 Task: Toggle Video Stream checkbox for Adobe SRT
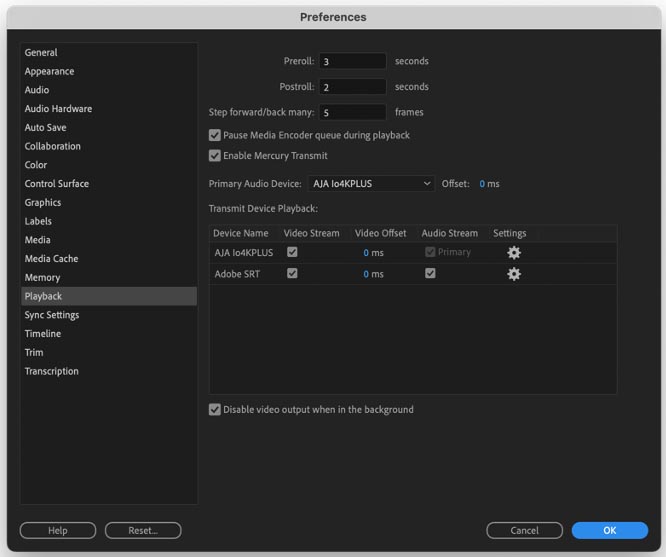pyautogui.click(x=292, y=273)
